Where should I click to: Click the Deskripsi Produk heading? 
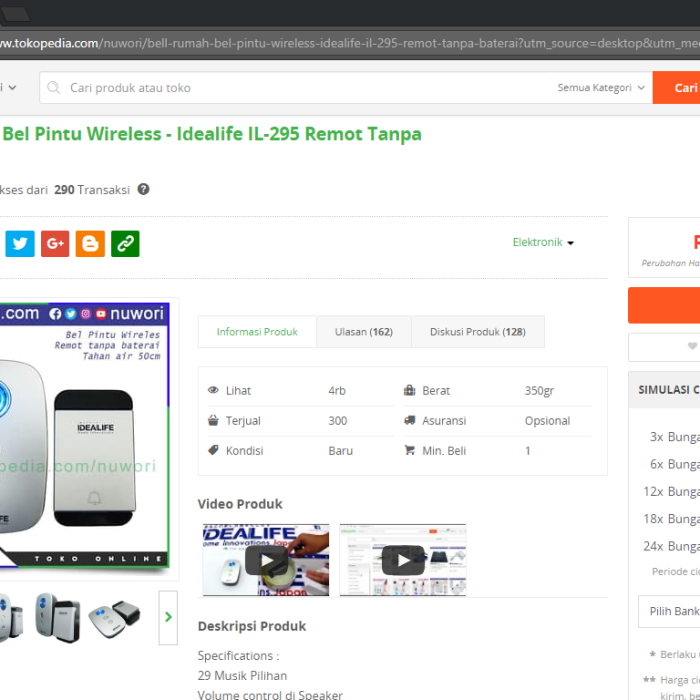[252, 626]
